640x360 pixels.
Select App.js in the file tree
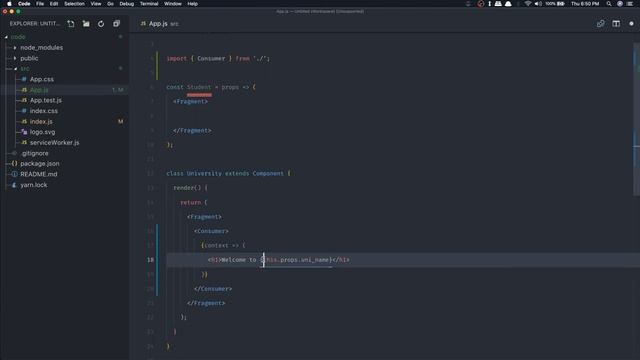(39, 90)
